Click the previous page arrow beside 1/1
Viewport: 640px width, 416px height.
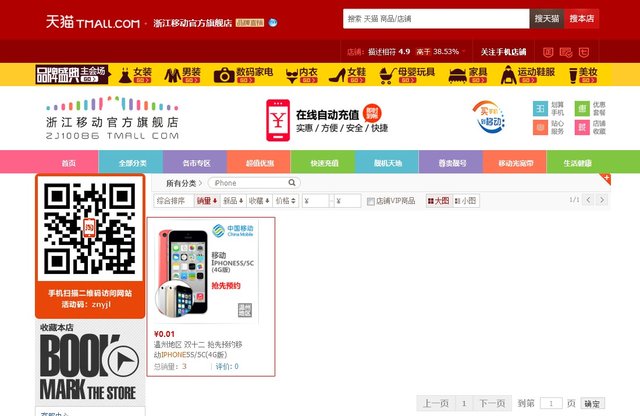(588, 200)
